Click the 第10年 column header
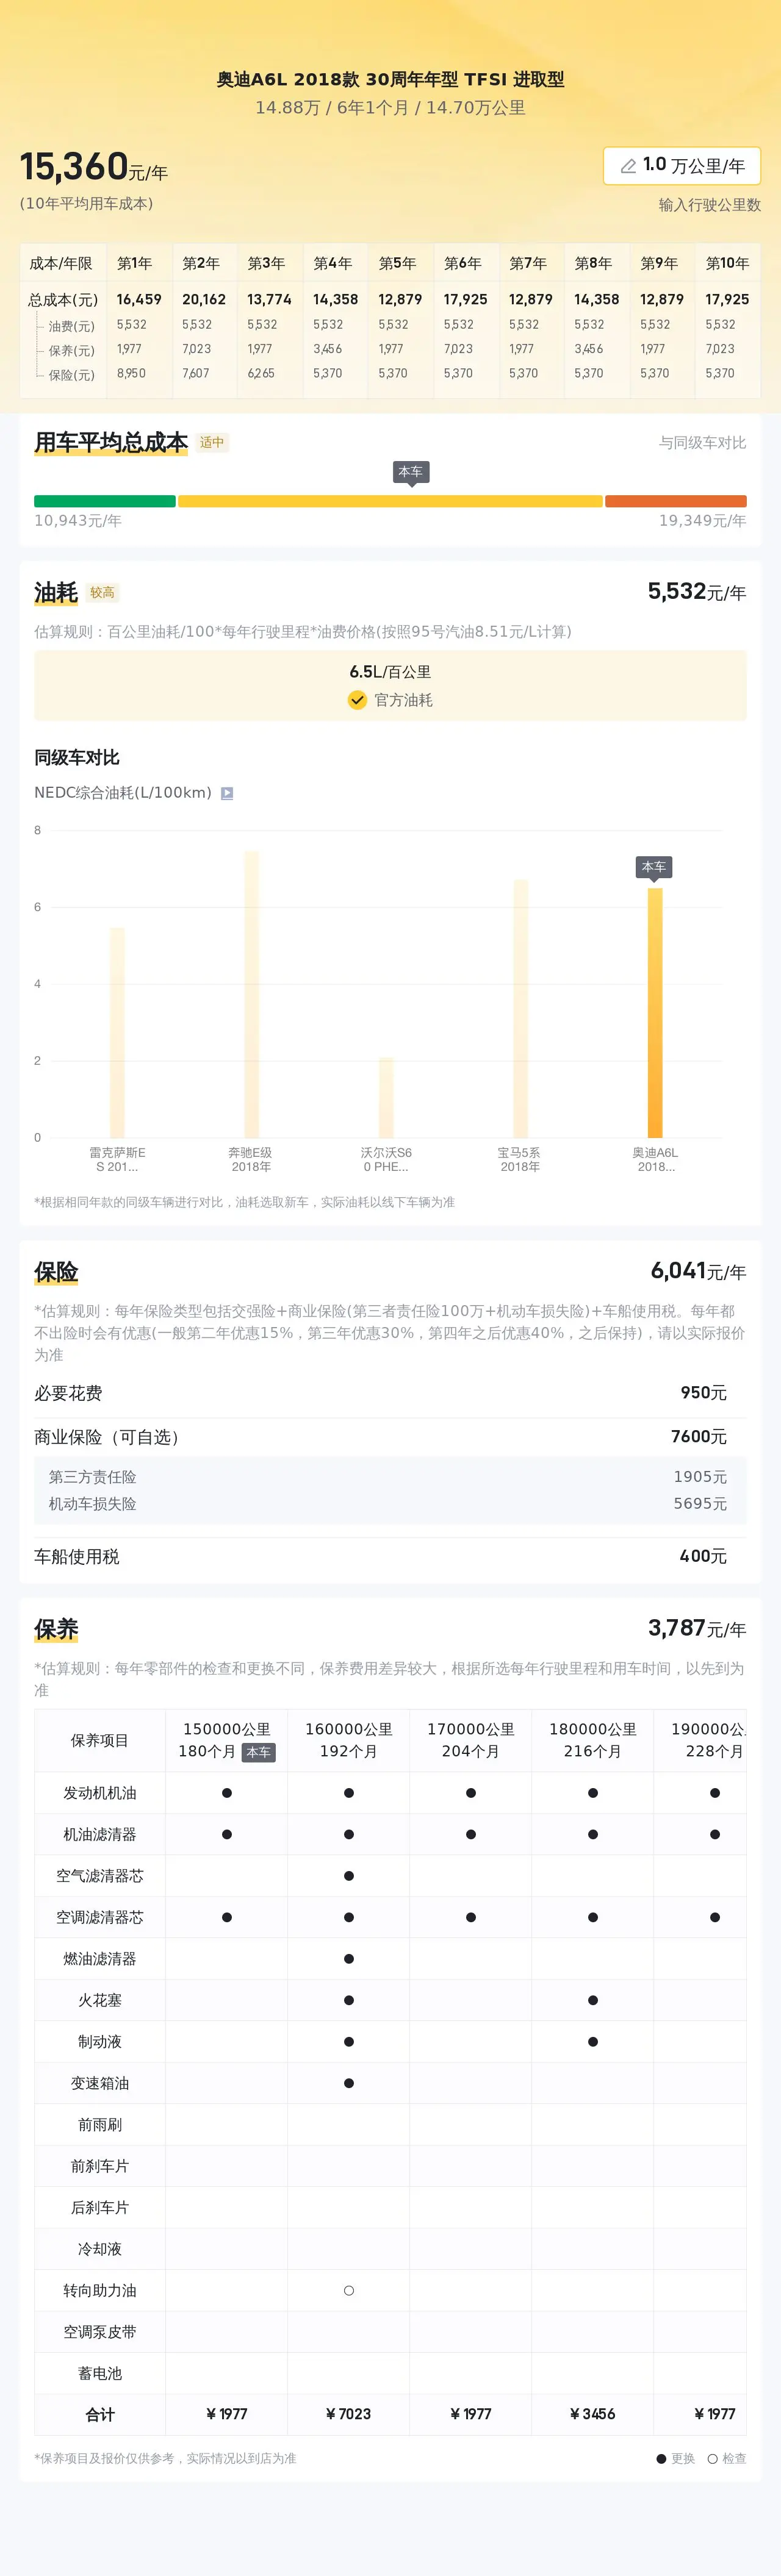Screen dimensions: 781x2576 click(x=727, y=263)
